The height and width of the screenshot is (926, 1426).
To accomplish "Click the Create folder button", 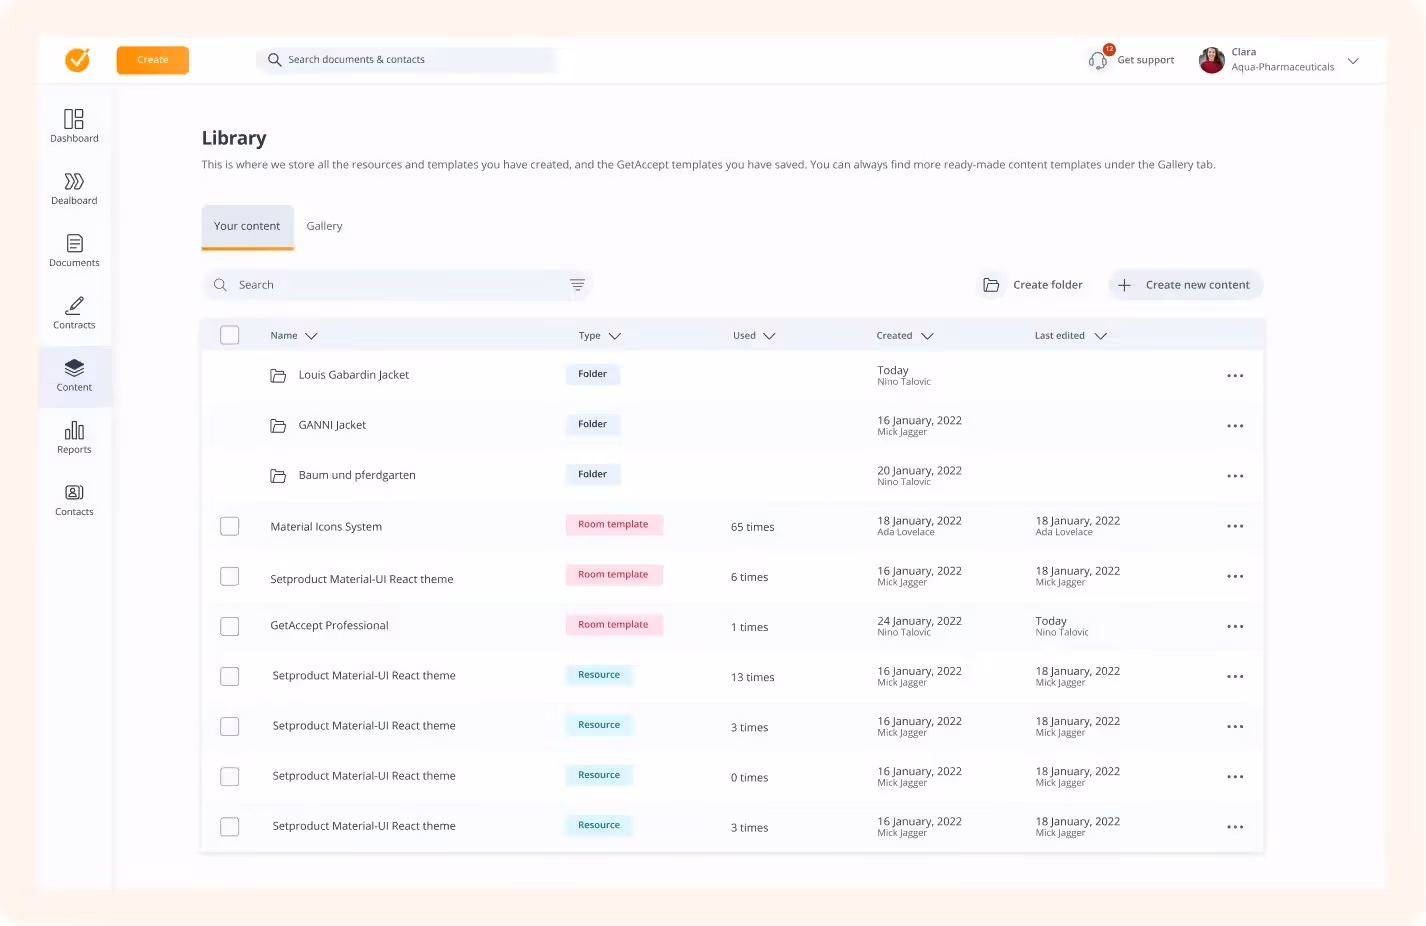I will click(x=1032, y=284).
